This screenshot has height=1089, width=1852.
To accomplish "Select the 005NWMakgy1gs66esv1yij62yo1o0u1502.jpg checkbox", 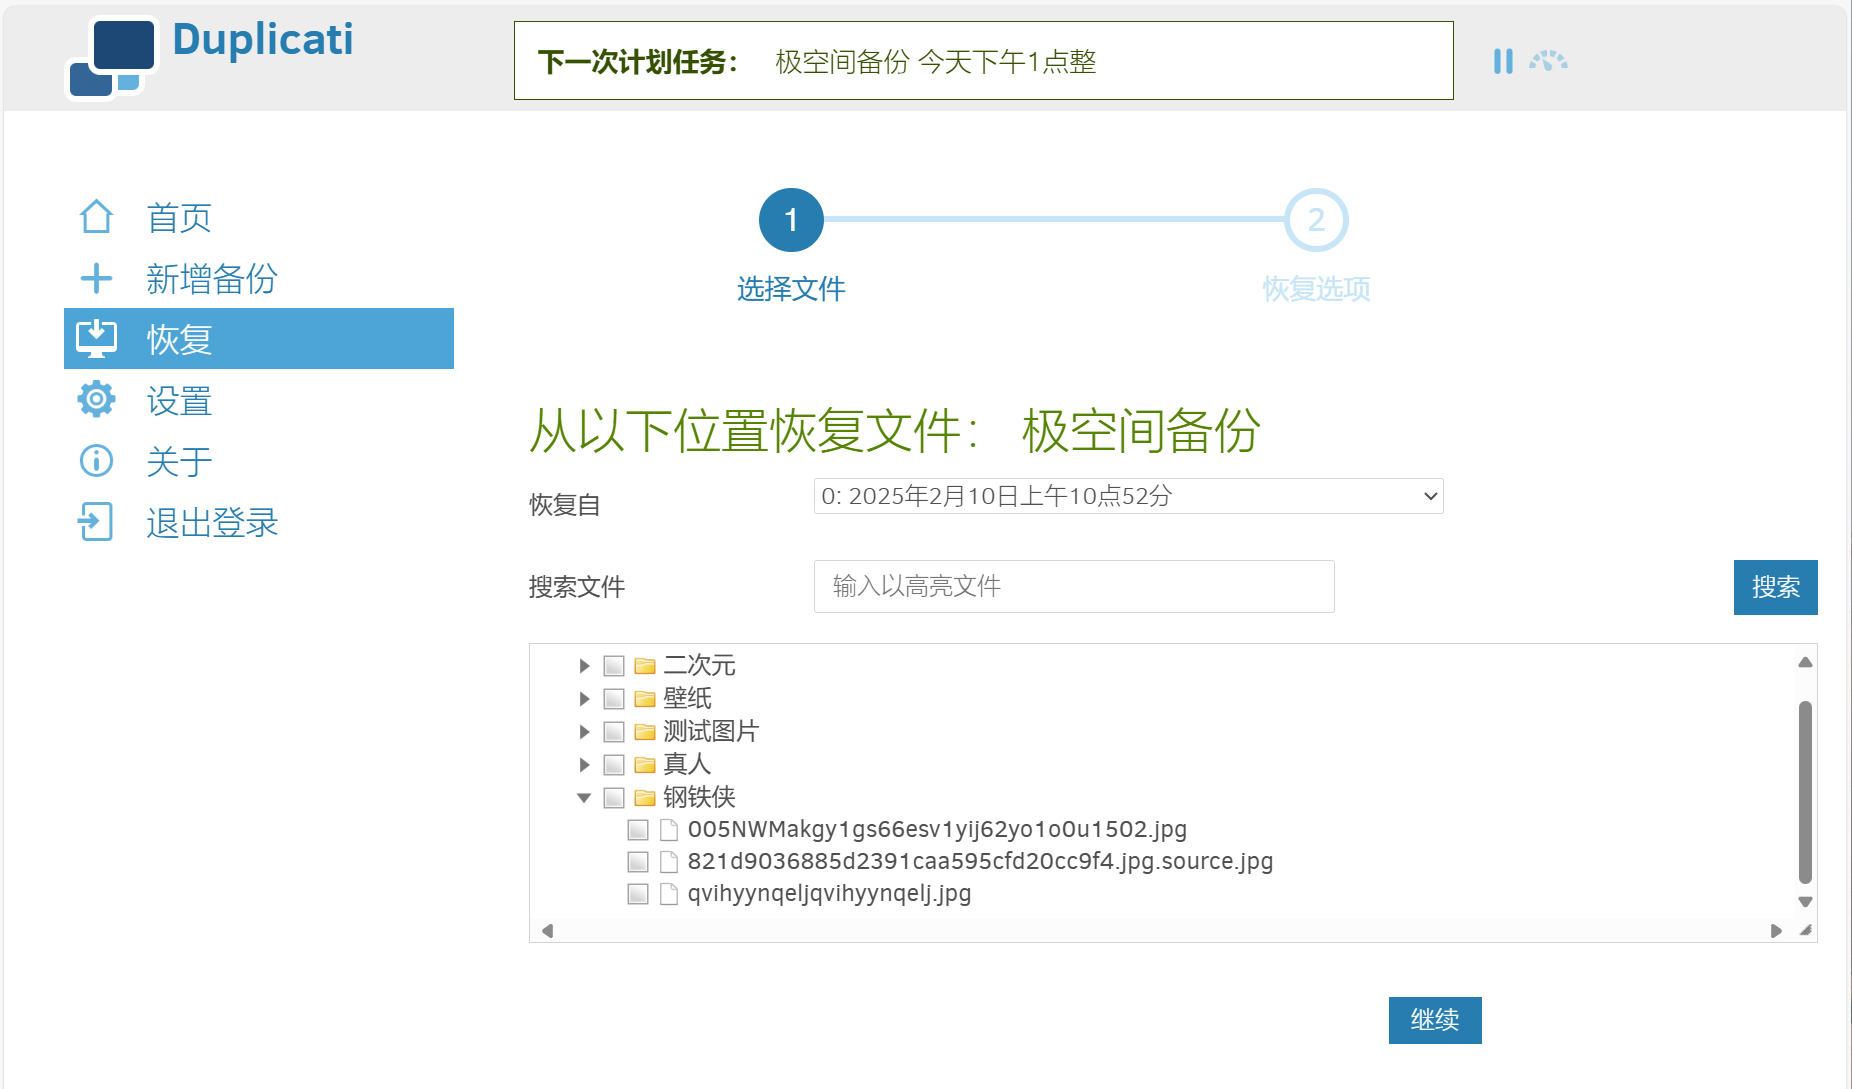I will click(638, 829).
